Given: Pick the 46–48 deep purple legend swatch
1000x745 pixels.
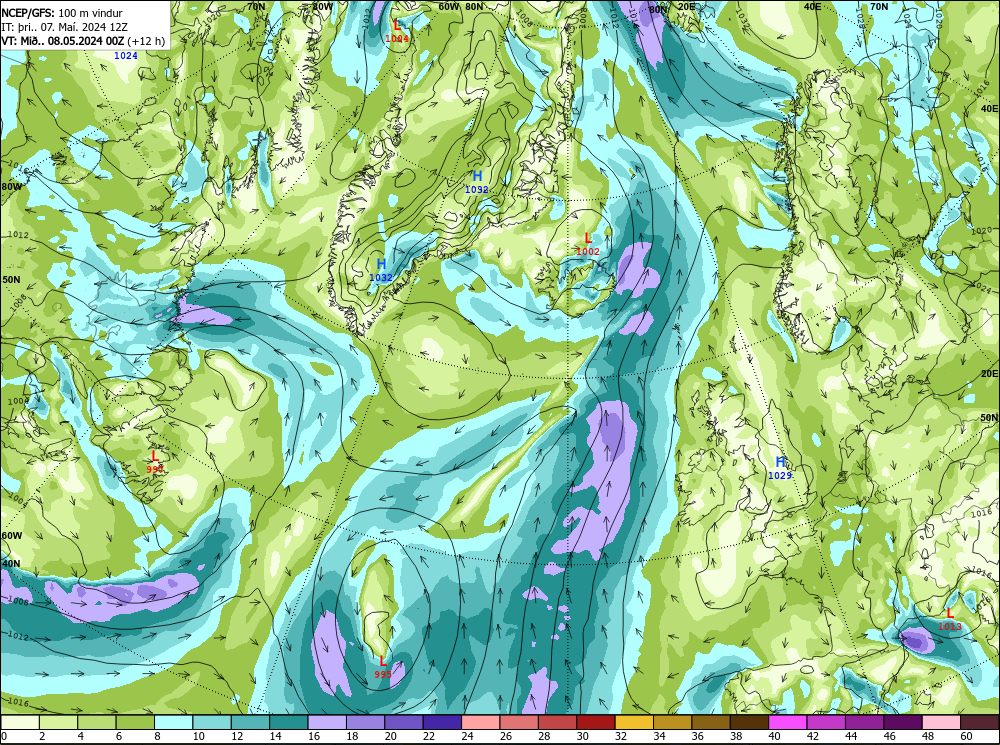Looking at the screenshot, I should (902, 722).
